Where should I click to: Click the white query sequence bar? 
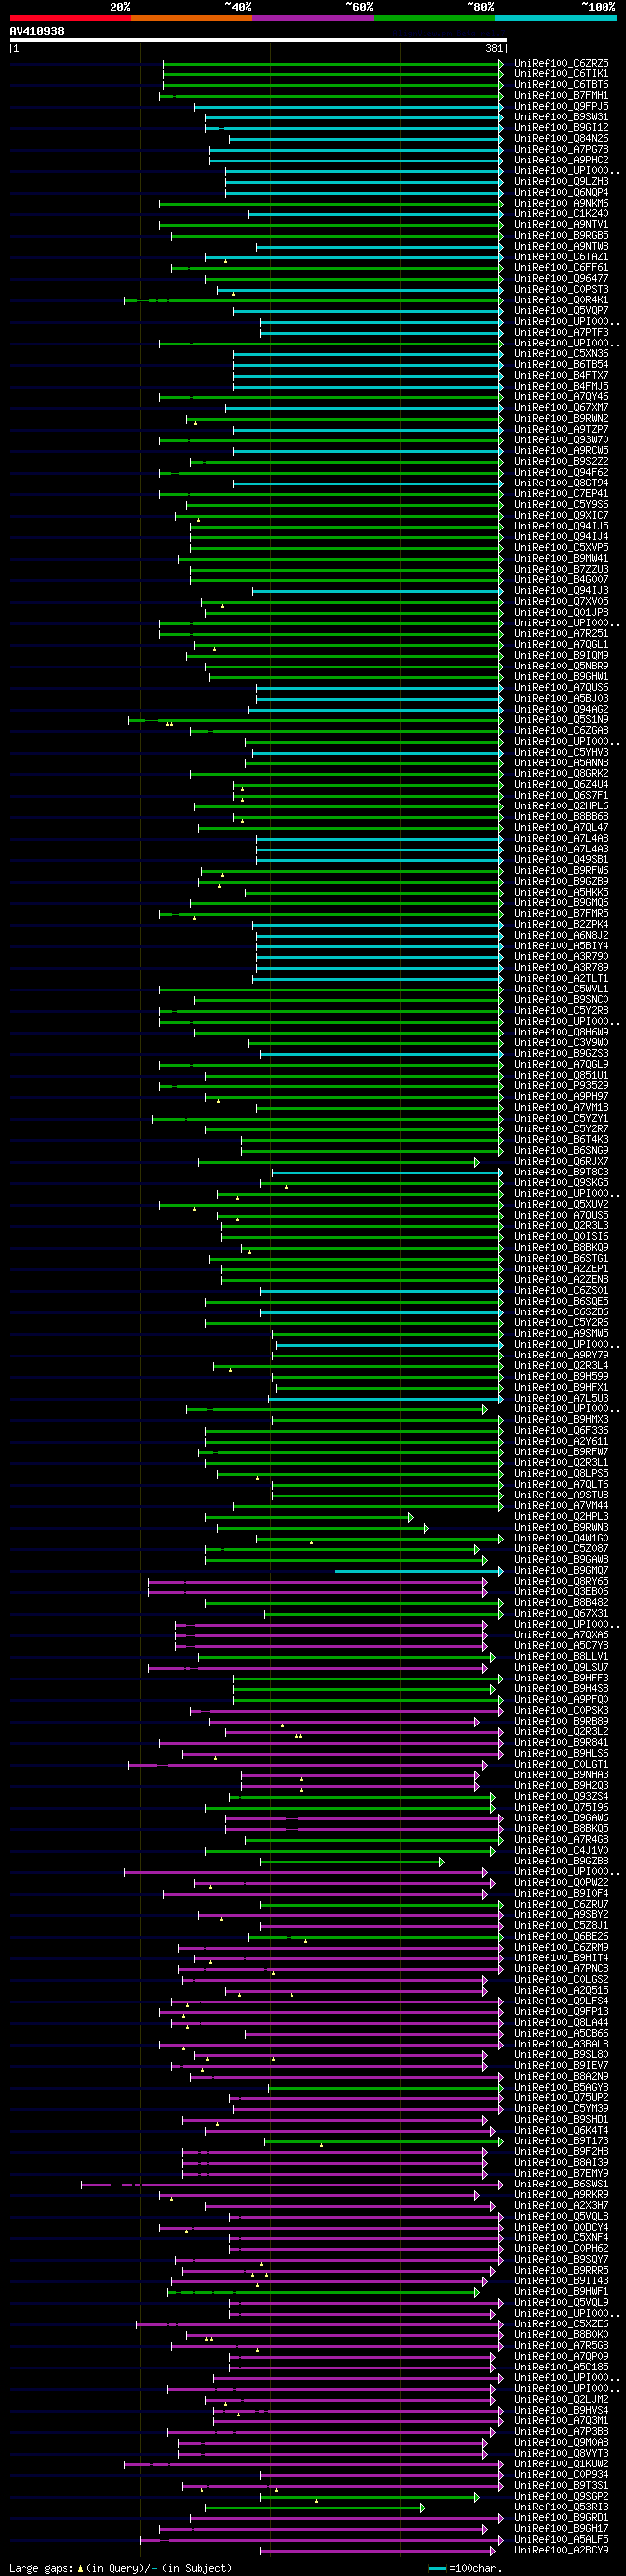(257, 41)
